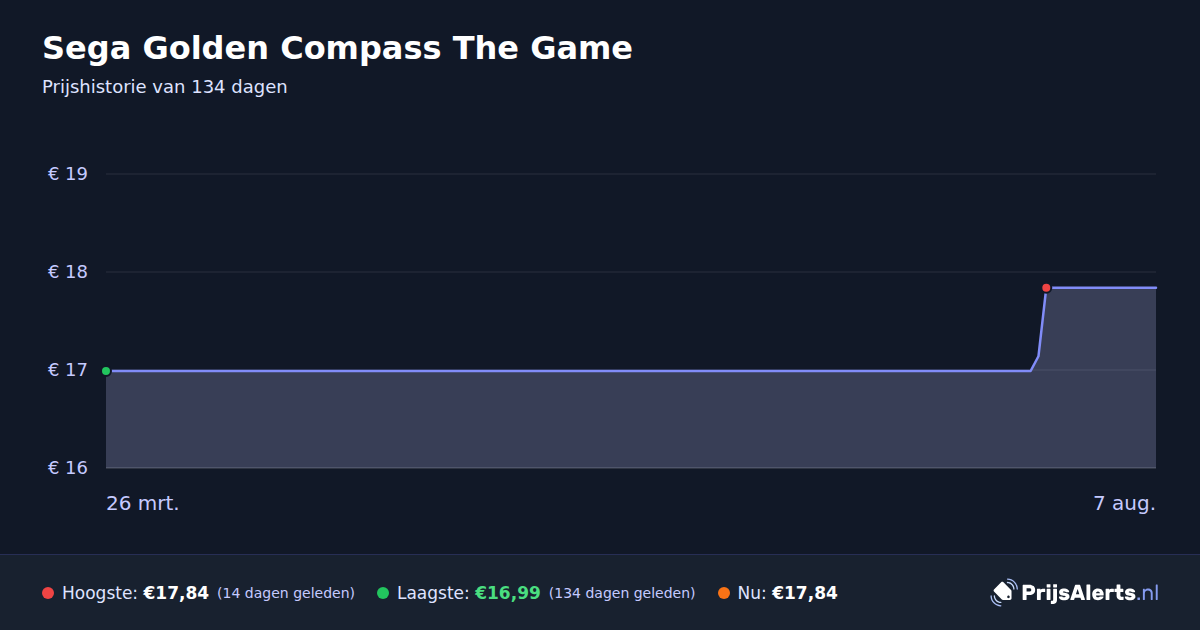Click the PrijsAlerts tag logo icon
The image size is (1200, 630).
click(x=1003, y=592)
